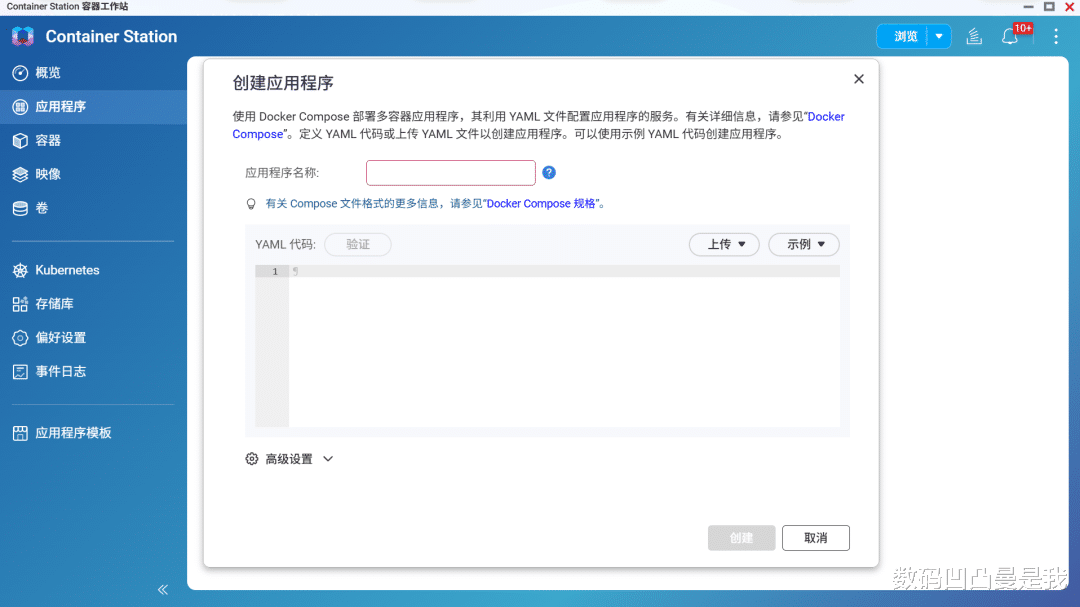The height and width of the screenshot is (607, 1080).
Task: Open the background tasks stack icon
Action: point(974,37)
